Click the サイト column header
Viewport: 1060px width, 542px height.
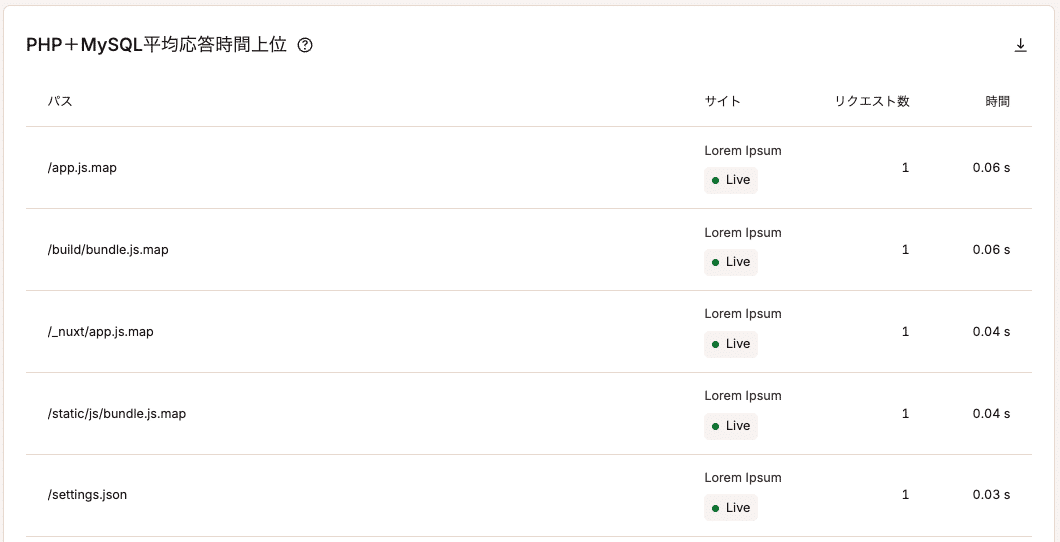[x=722, y=101]
